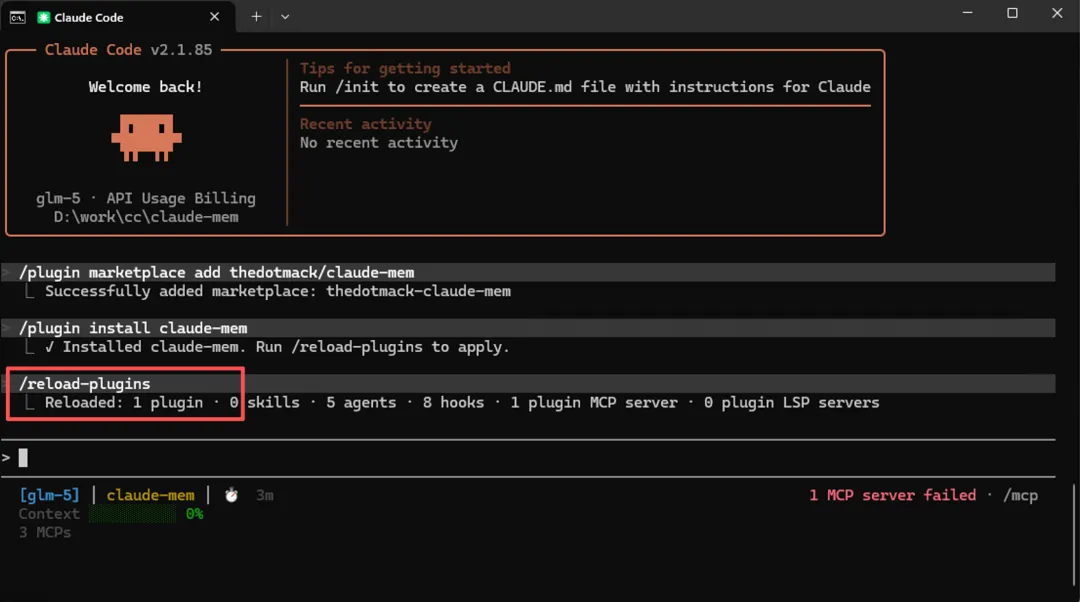
Task: Click "Tips for getting started" heading
Action: (405, 68)
